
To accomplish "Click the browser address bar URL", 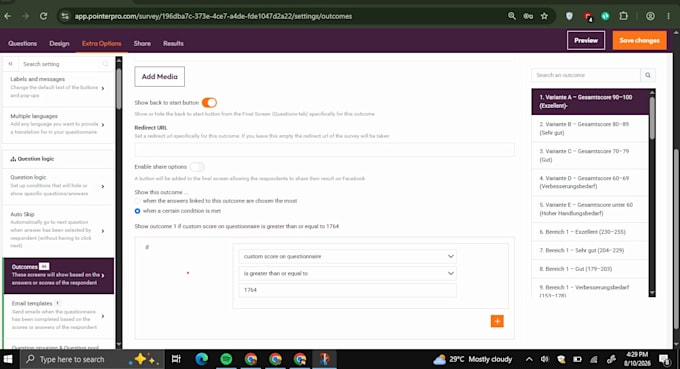I will [213, 16].
